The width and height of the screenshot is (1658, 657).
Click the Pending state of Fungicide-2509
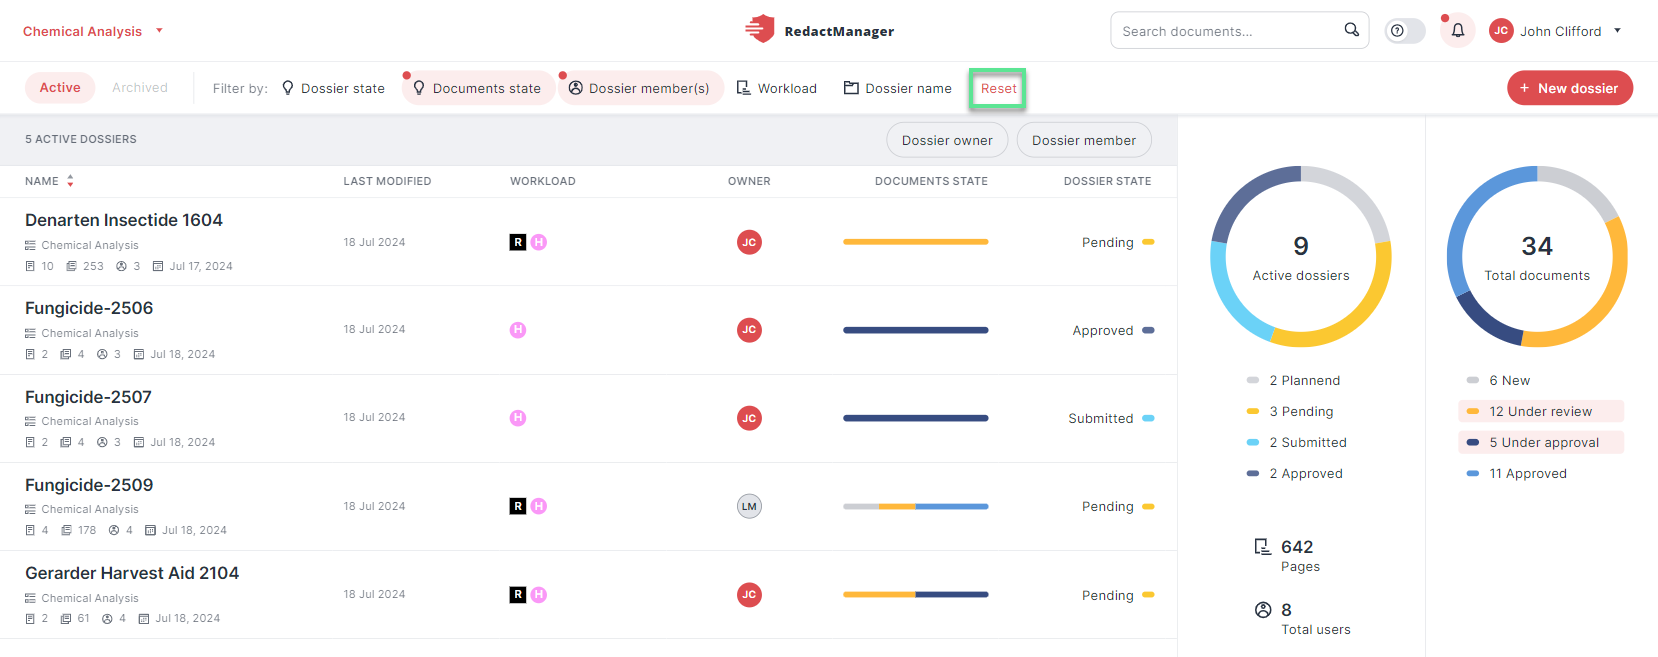[1118, 506]
